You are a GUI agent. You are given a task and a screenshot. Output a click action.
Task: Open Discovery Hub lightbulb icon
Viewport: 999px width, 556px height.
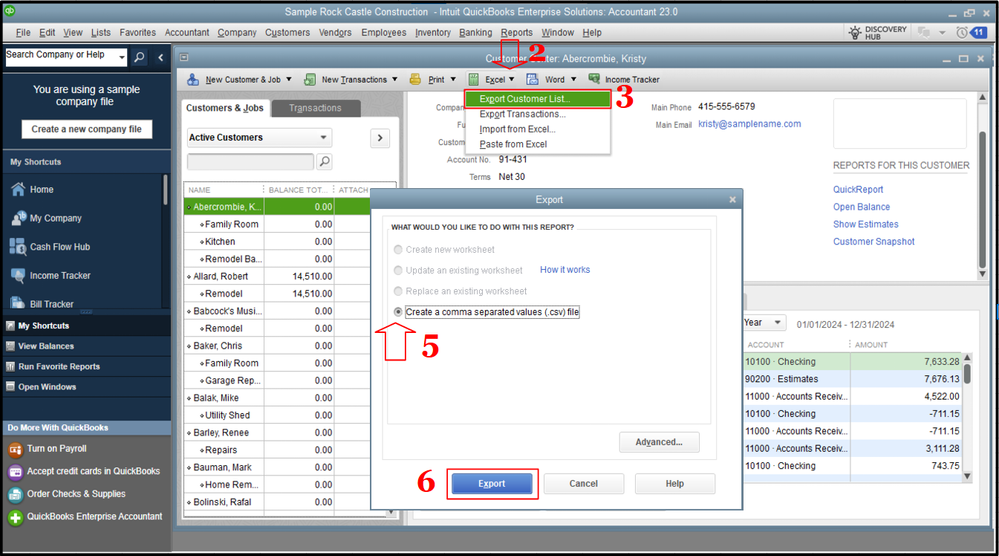pos(855,32)
